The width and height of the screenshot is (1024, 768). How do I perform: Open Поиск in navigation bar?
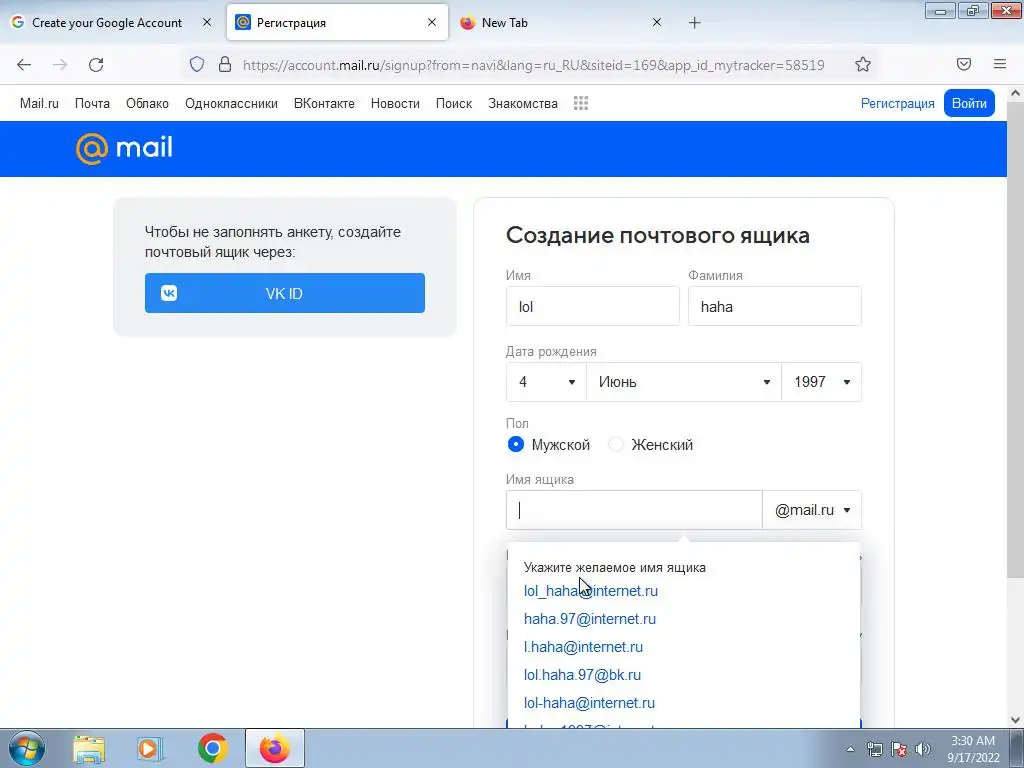point(454,103)
